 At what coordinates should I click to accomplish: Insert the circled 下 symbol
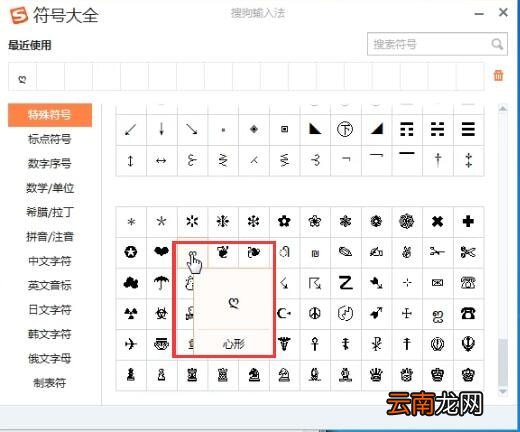pyautogui.click(x=345, y=129)
